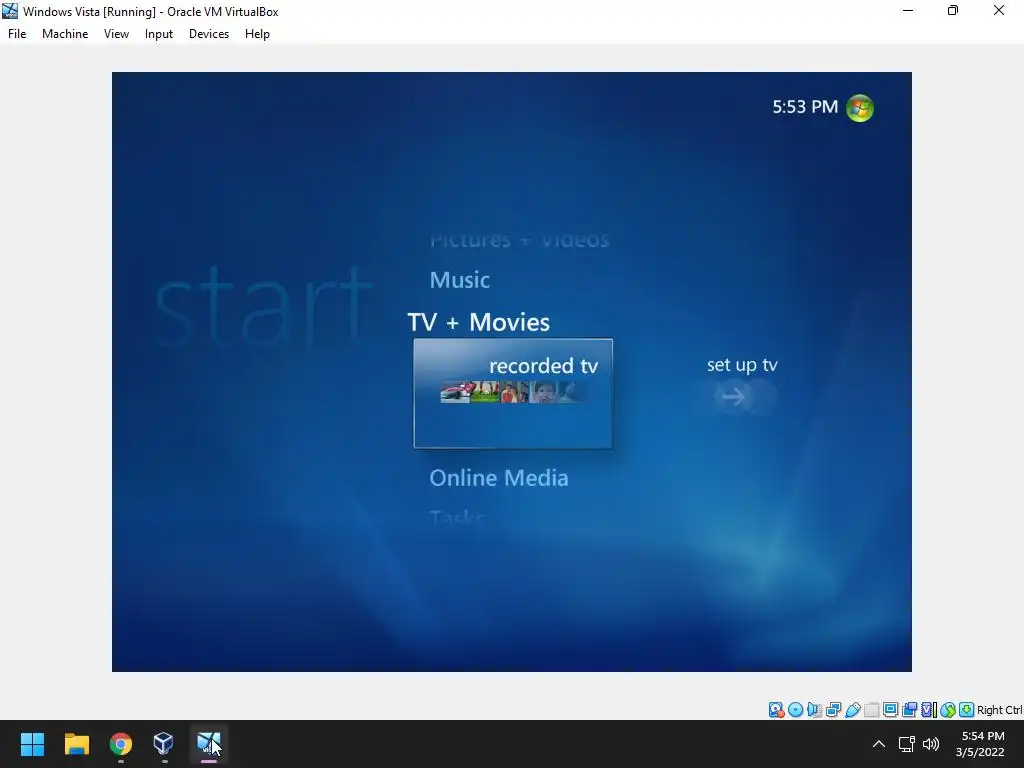This screenshot has height=768, width=1024.
Task: Click shared folders indicator icon
Action: pyautogui.click(x=871, y=710)
